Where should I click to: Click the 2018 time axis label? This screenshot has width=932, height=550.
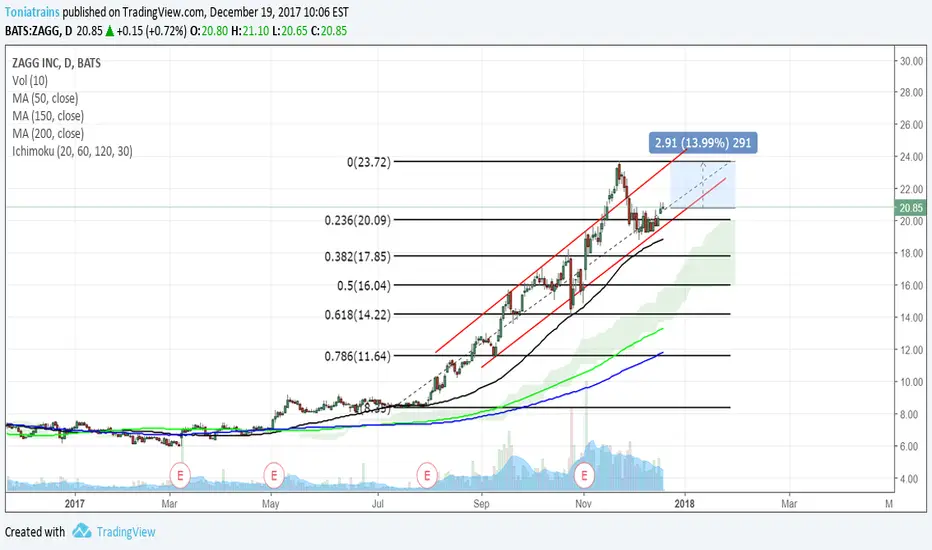pos(684,504)
